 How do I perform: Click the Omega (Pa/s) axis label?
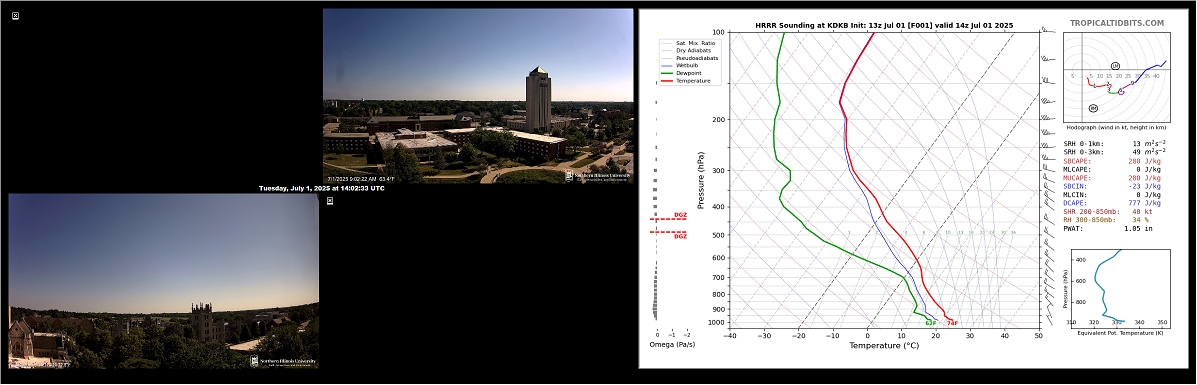click(672, 345)
